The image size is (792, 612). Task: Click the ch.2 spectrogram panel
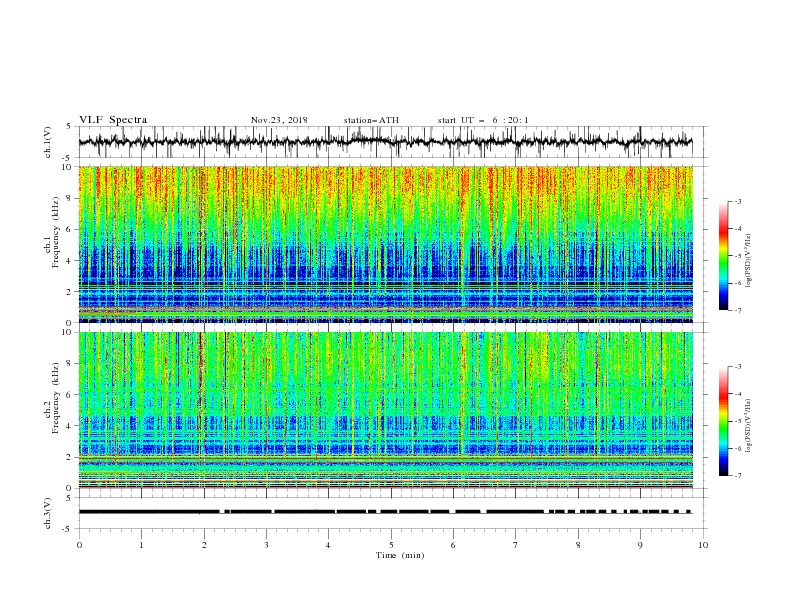click(x=386, y=410)
